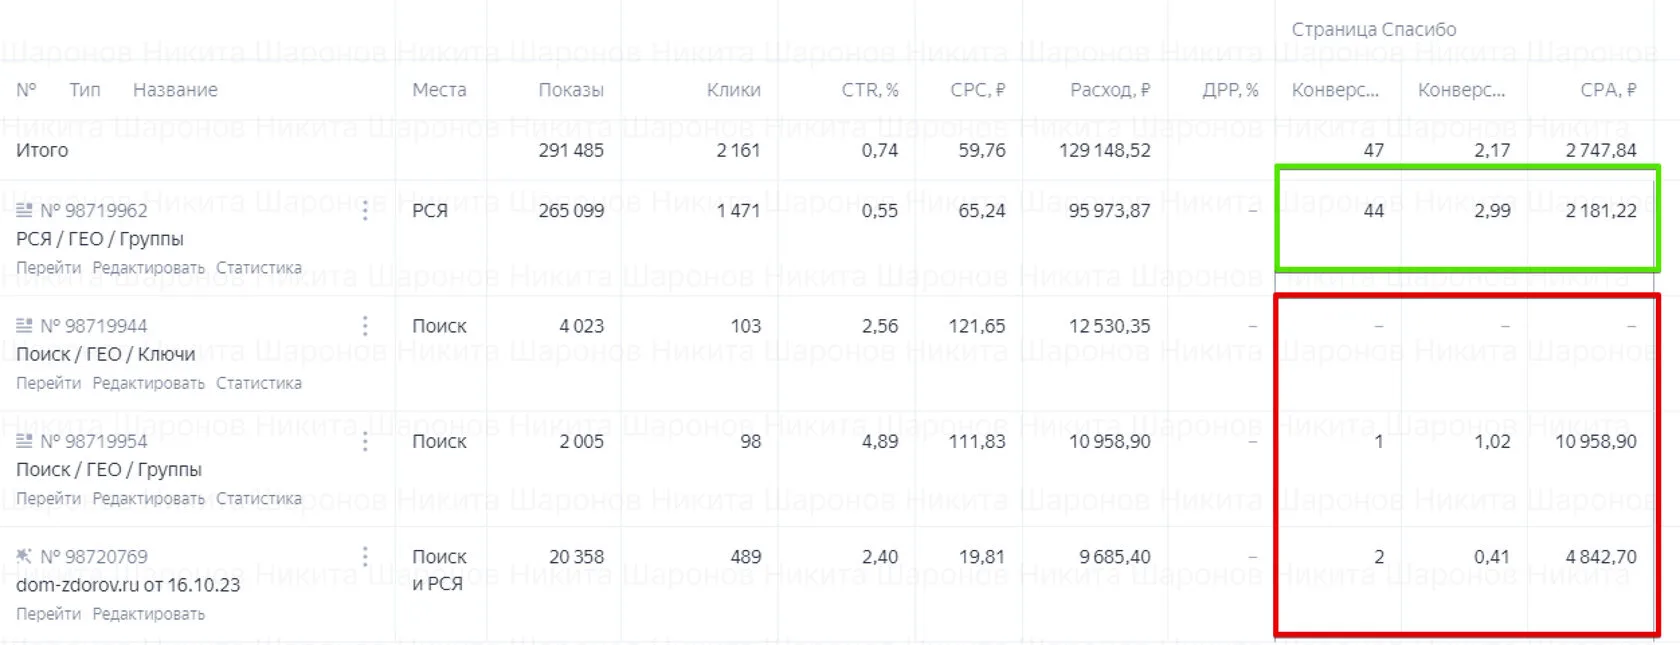
Task: Click Редактировать under dom-zdorov.ru campaign
Action: (x=148, y=614)
